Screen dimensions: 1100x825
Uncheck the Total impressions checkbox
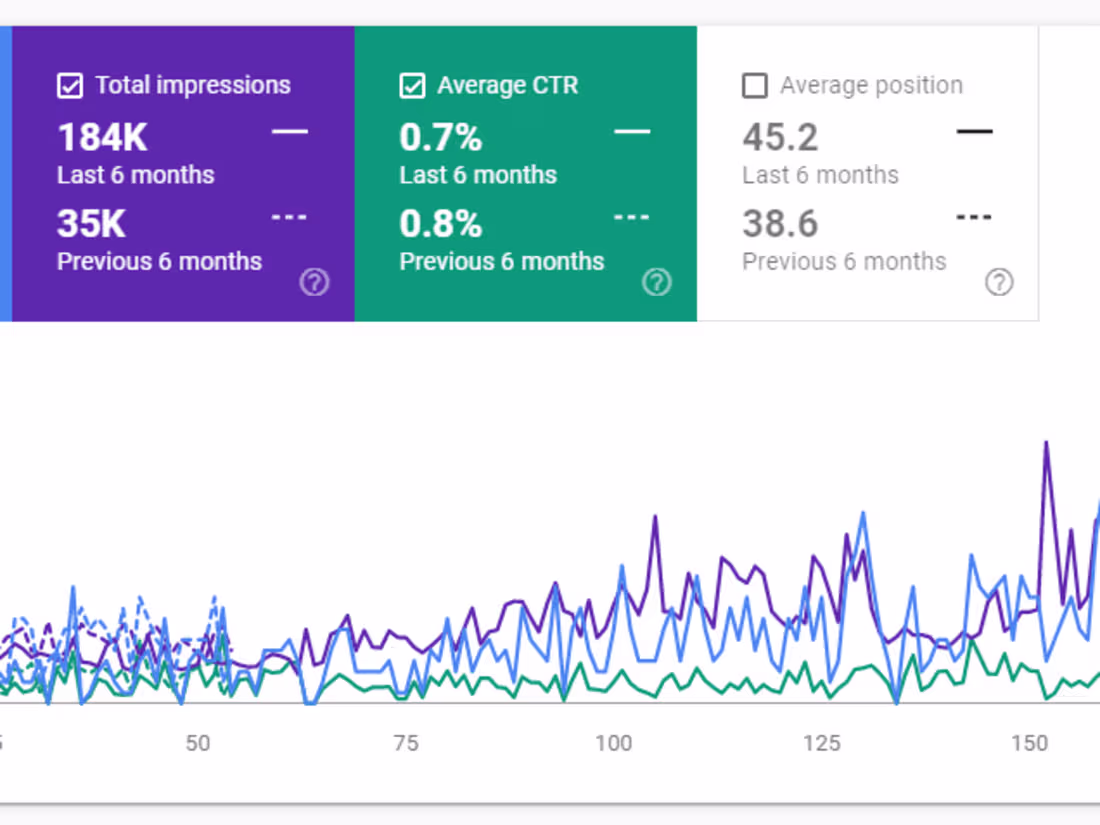pos(70,86)
